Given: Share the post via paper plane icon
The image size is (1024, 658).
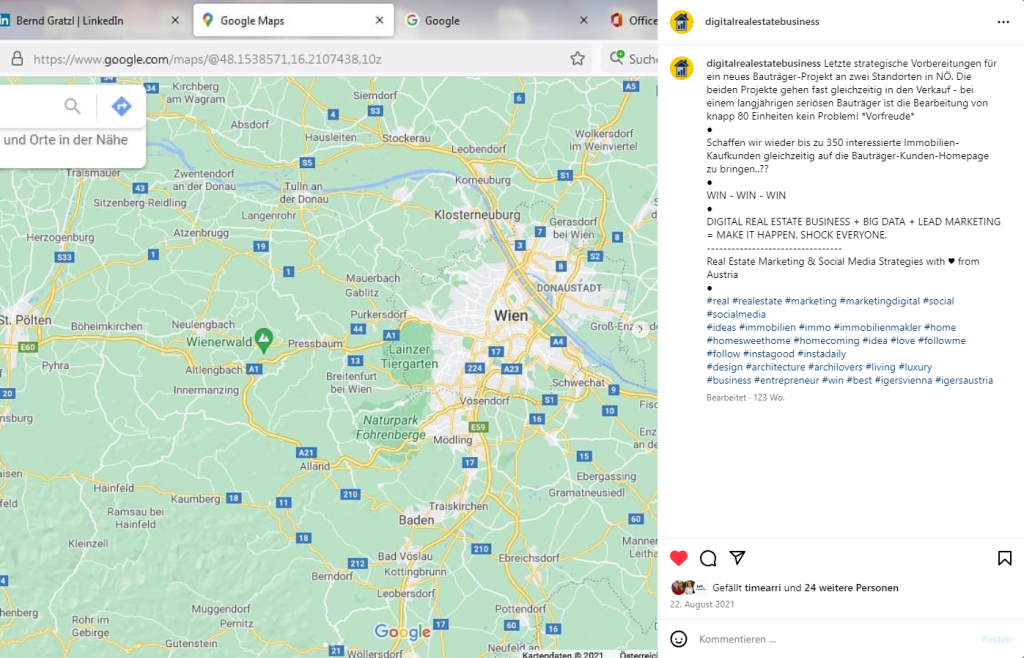Looking at the screenshot, I should pos(737,558).
